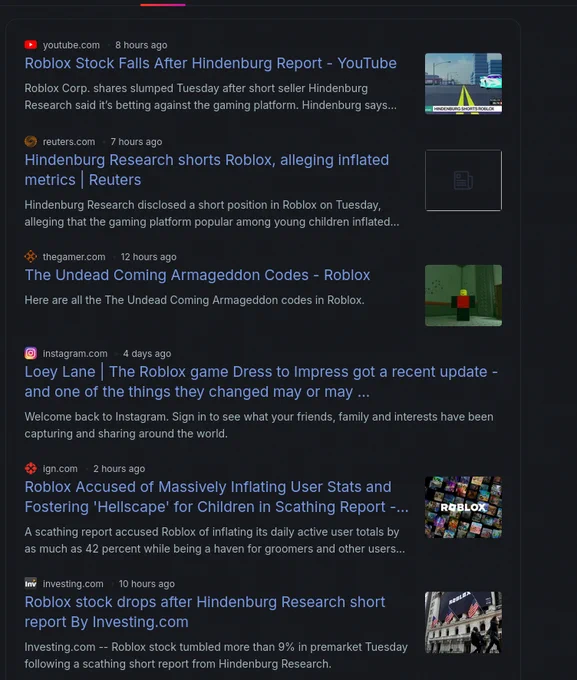Viewport: 577px width, 680px height.
Task: Click the '2 hours ago' timestamp
Action: pyautogui.click(x=119, y=469)
